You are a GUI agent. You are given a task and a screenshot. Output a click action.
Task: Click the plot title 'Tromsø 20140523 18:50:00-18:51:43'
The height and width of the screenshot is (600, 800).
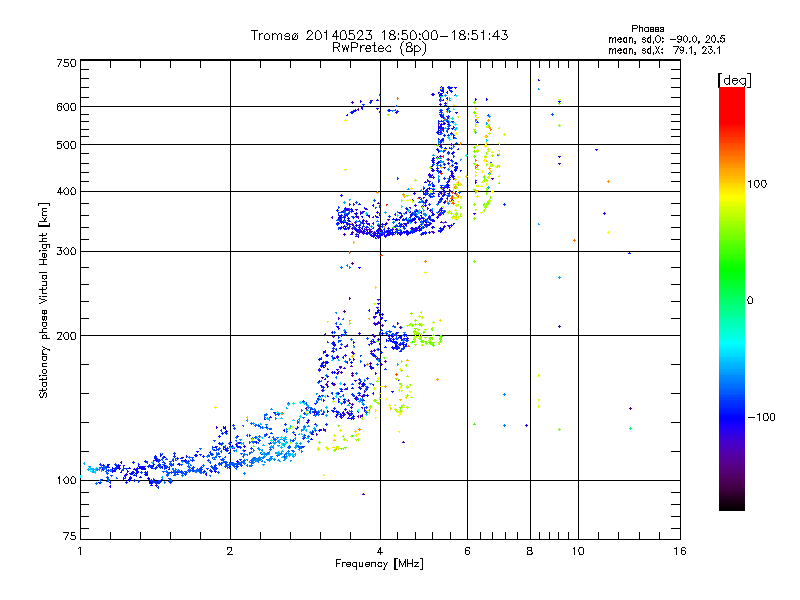point(379,35)
